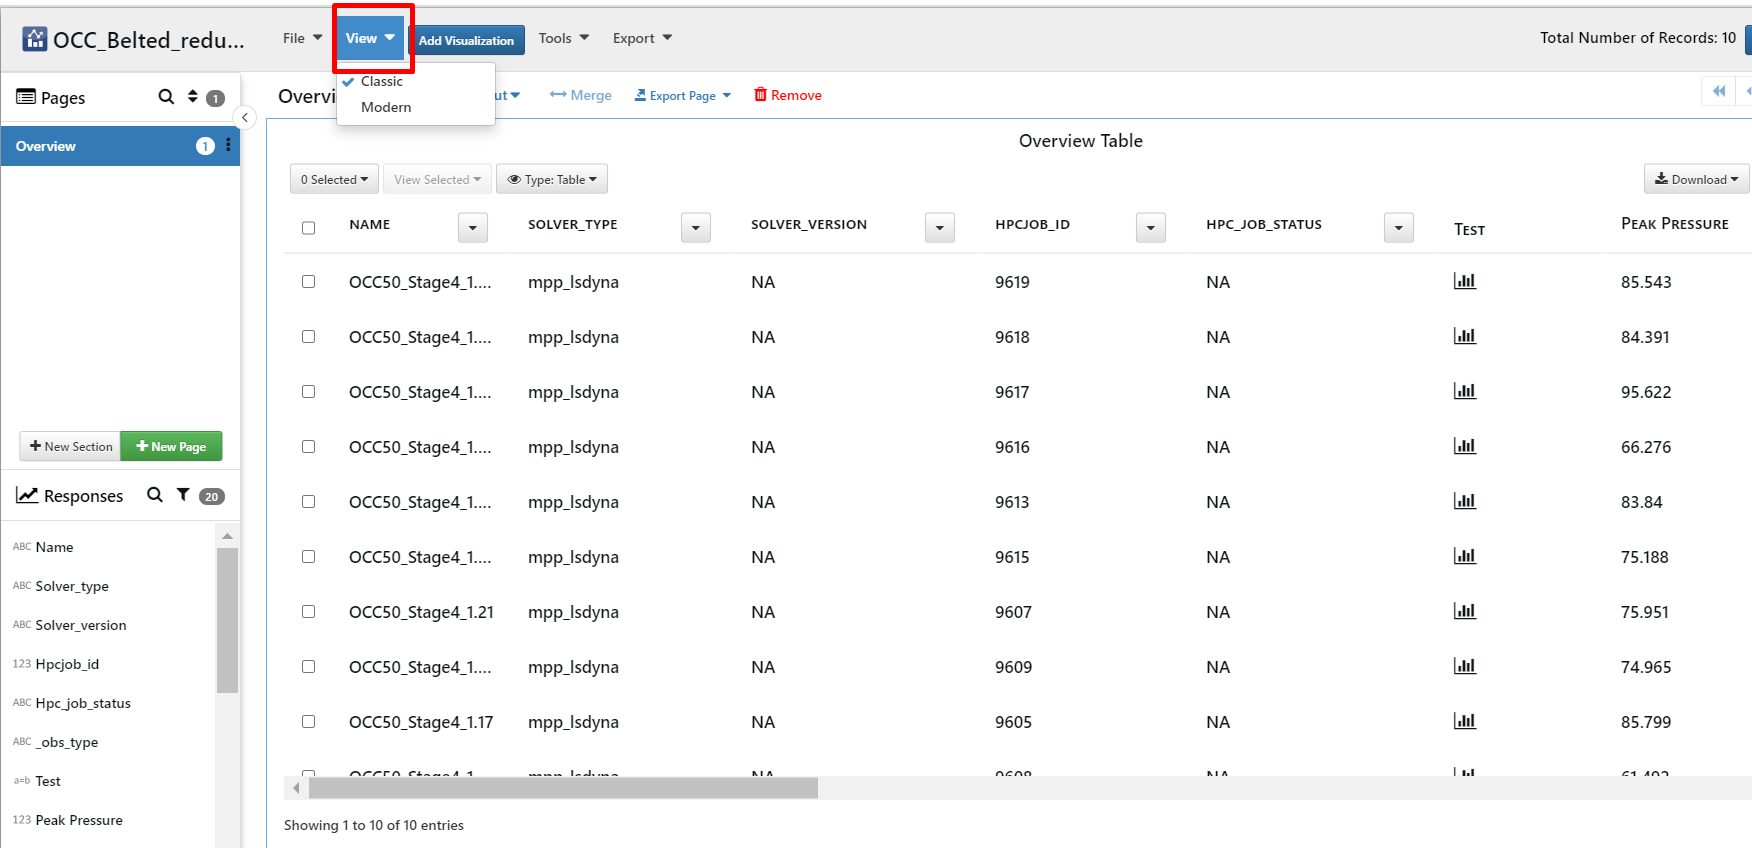Click the Pages panel list icon

(26, 97)
